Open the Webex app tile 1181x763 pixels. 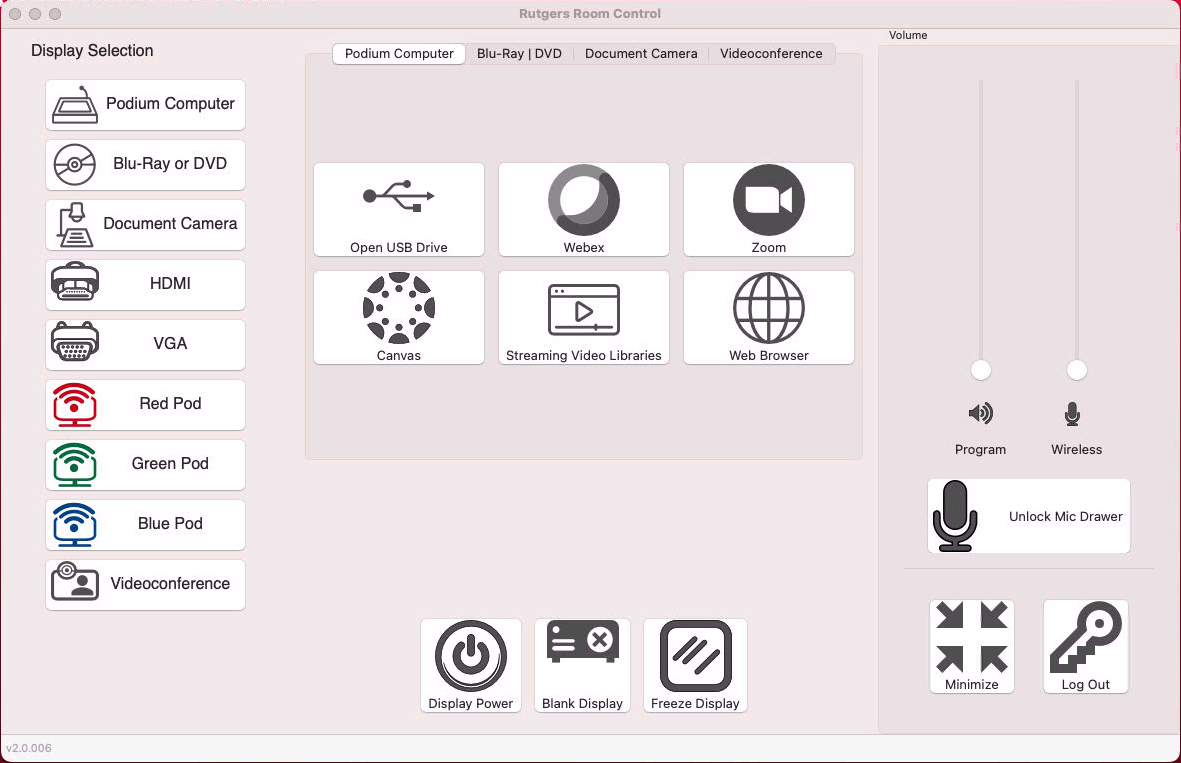[583, 209]
